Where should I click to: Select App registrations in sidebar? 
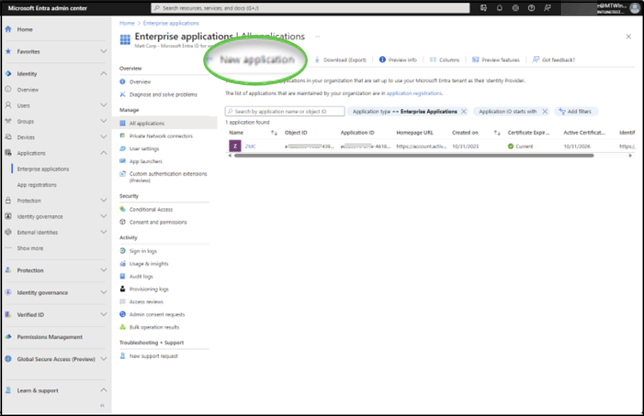coord(37,185)
